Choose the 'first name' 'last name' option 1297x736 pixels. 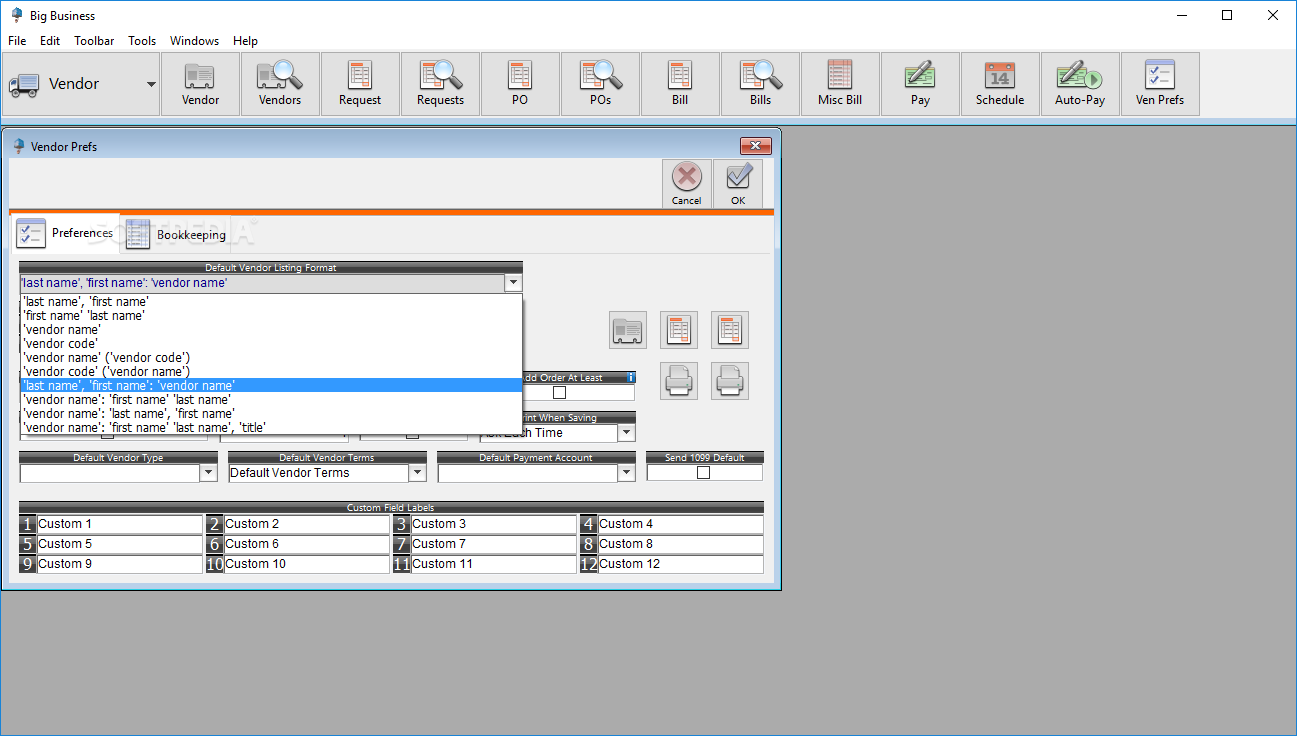coord(271,315)
